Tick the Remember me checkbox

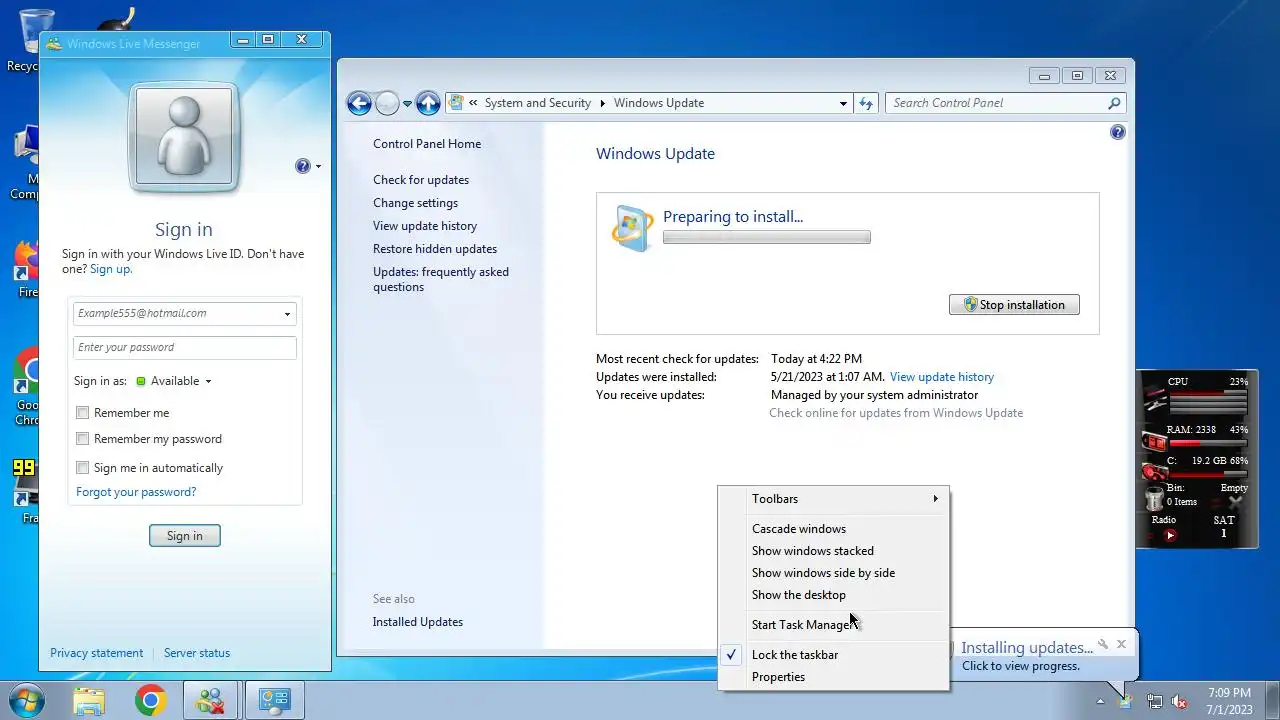pyautogui.click(x=83, y=413)
